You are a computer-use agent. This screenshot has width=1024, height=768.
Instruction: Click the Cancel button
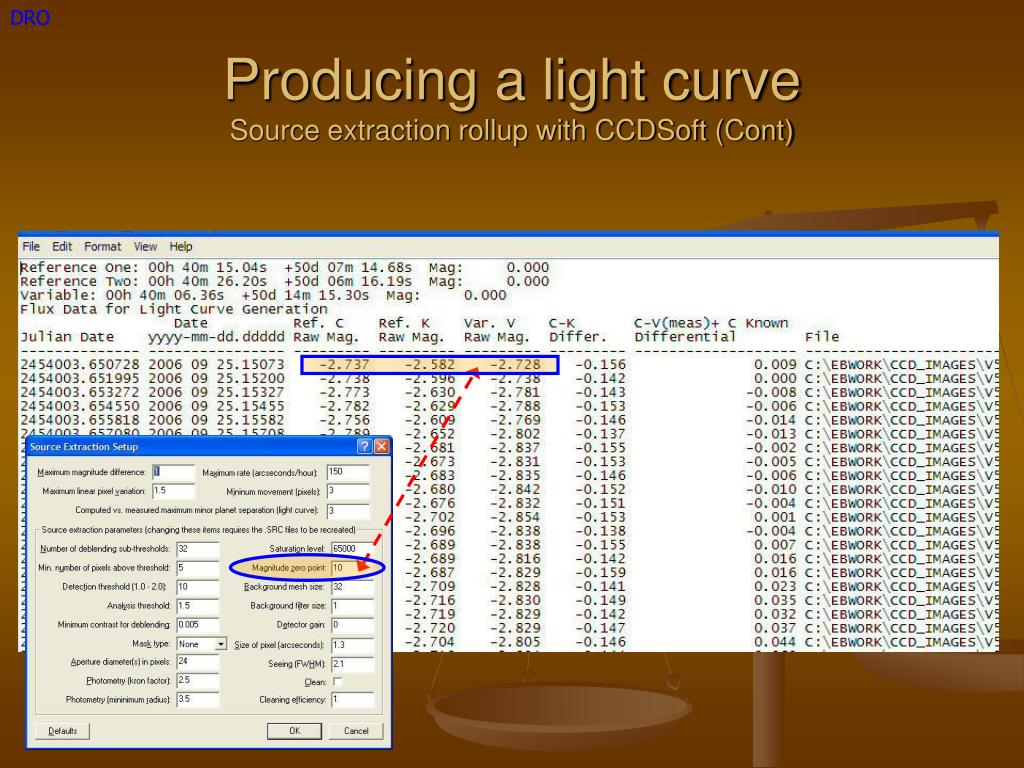[356, 731]
